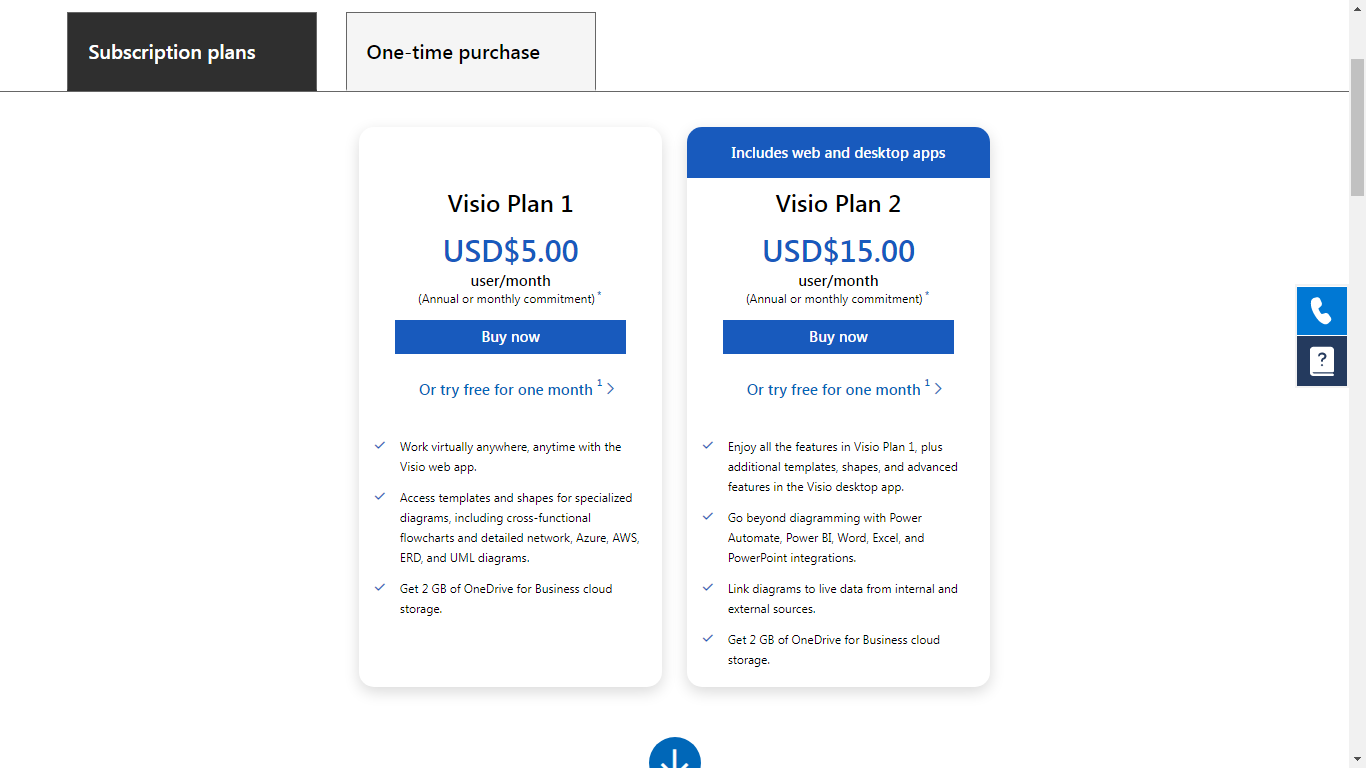Click the superscript 1 footnote on Plan 2 trial link
This screenshot has height=768, width=1366.
[x=926, y=382]
